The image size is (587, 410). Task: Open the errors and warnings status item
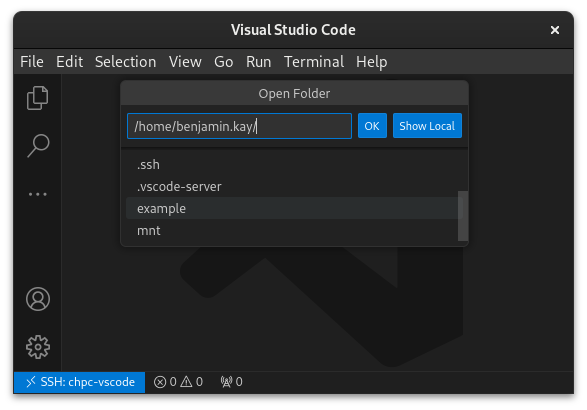click(x=178, y=382)
